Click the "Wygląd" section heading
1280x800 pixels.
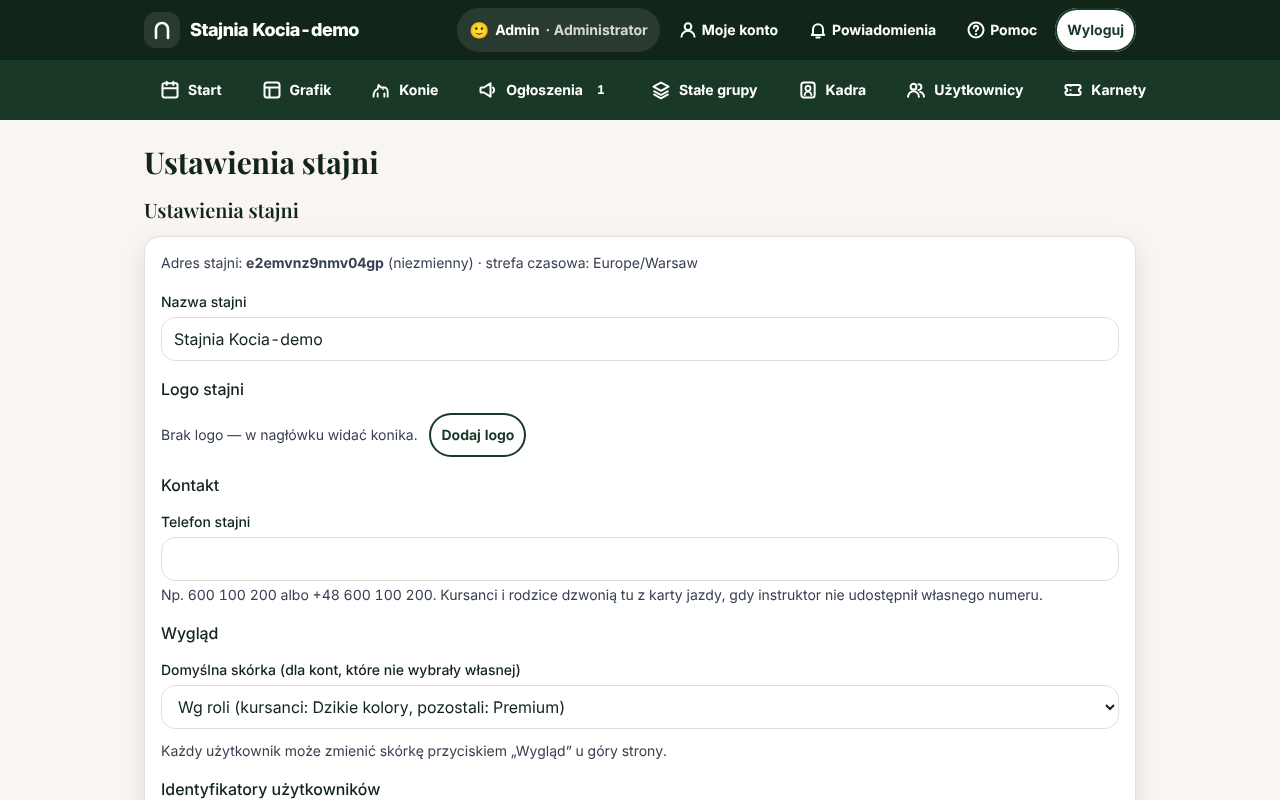coord(189,633)
